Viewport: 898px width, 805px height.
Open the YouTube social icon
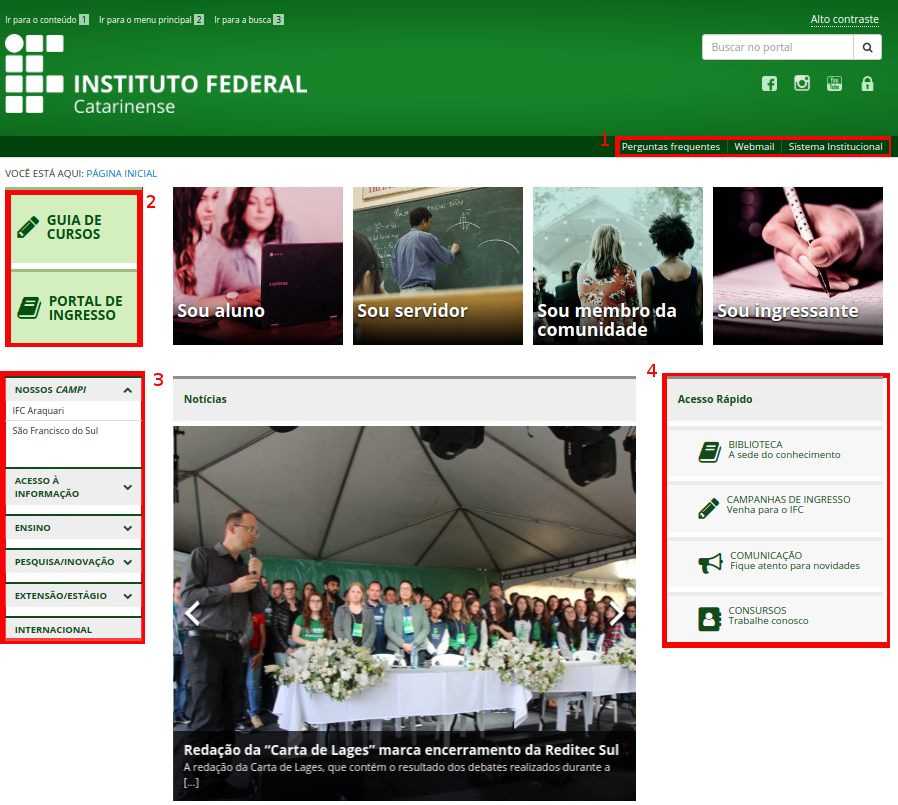(834, 84)
